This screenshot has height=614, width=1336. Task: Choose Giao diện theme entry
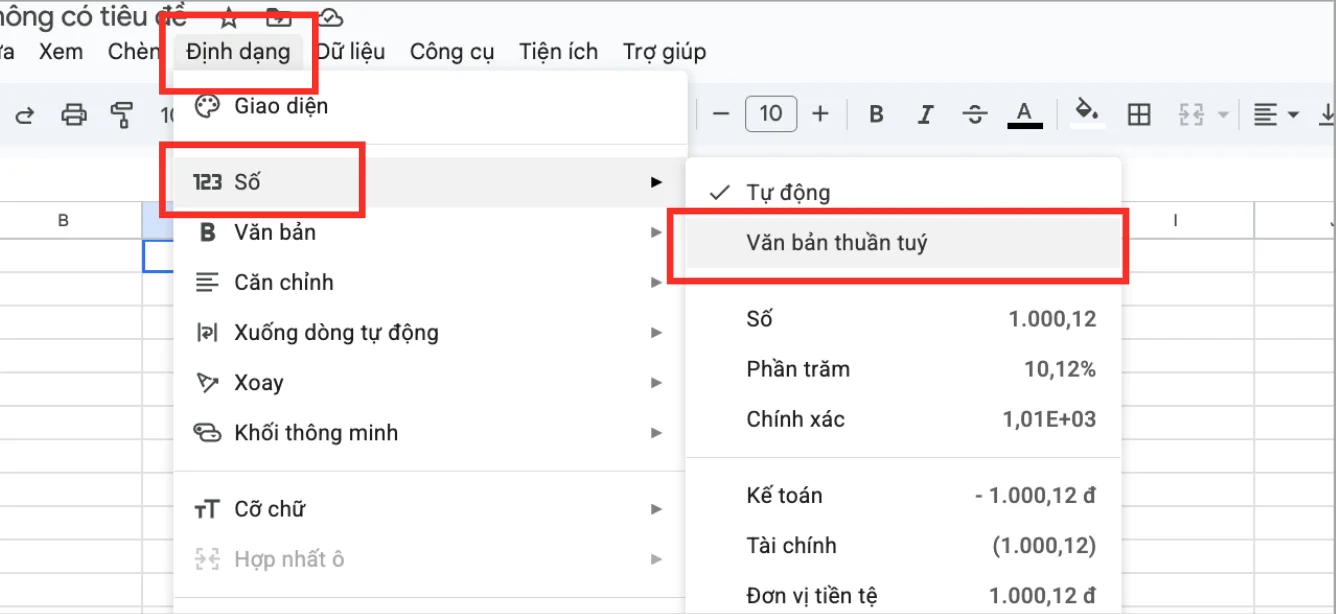pyautogui.click(x=430, y=106)
